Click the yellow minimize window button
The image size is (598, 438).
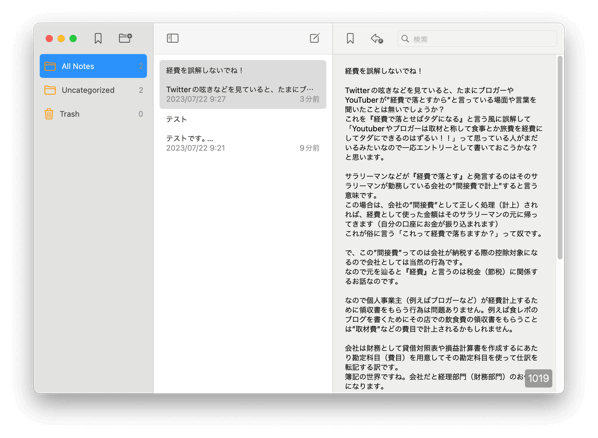[61, 39]
